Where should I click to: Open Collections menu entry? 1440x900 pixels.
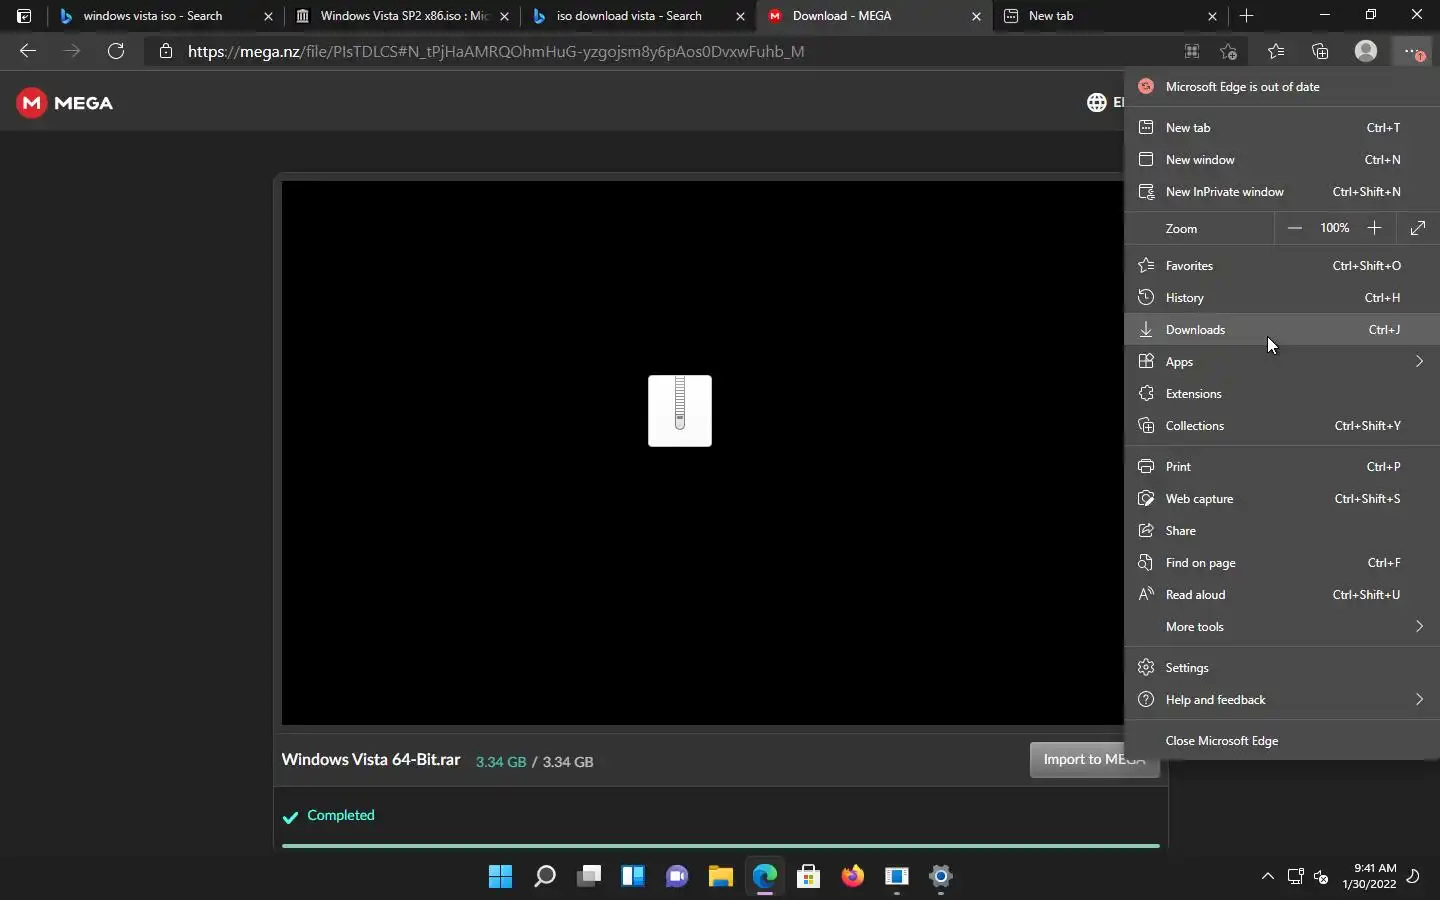pos(1282,426)
